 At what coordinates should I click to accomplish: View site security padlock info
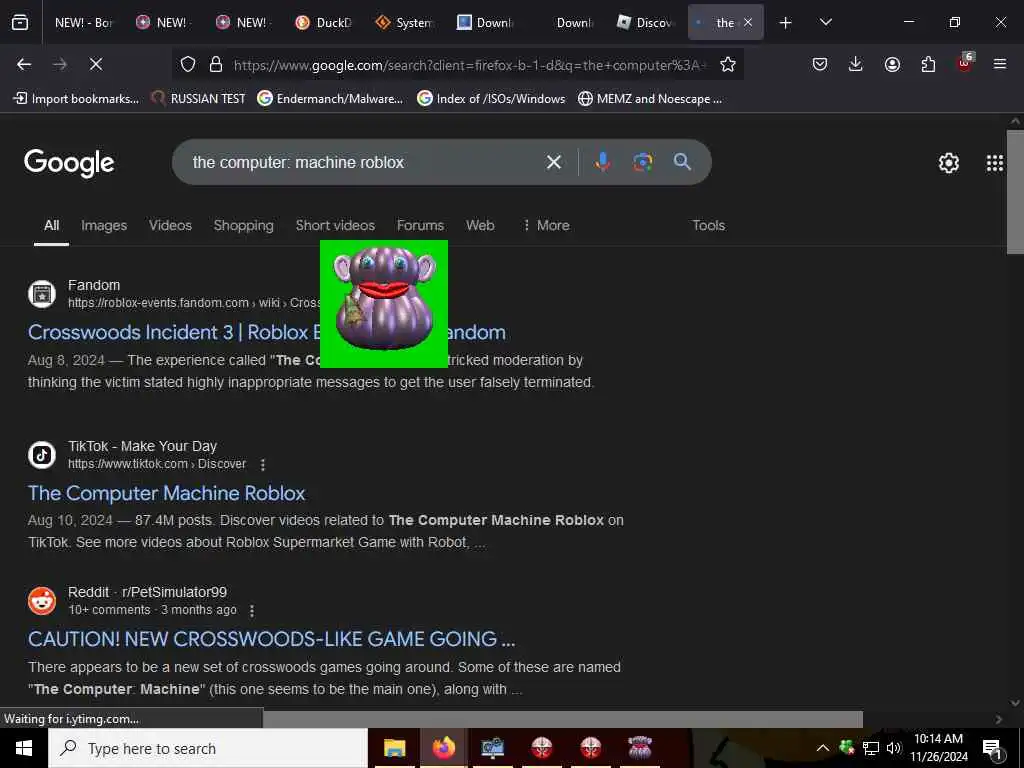pyautogui.click(x=216, y=64)
